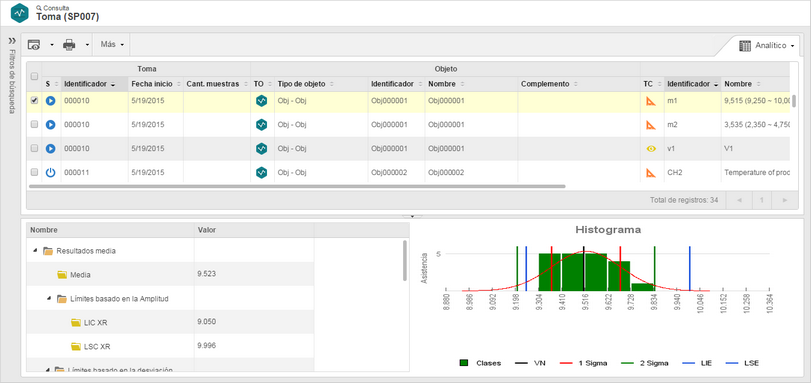Click the yellow eye icon for v1 row
Image resolution: width=811 pixels, height=383 pixels.
(x=651, y=149)
